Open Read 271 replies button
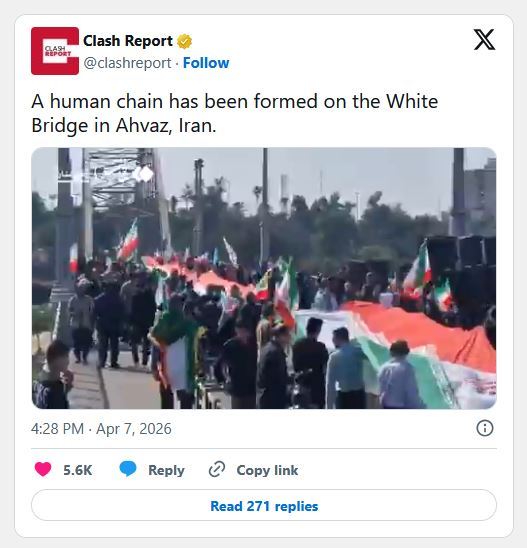The height and width of the screenshot is (548, 527). pos(264,505)
